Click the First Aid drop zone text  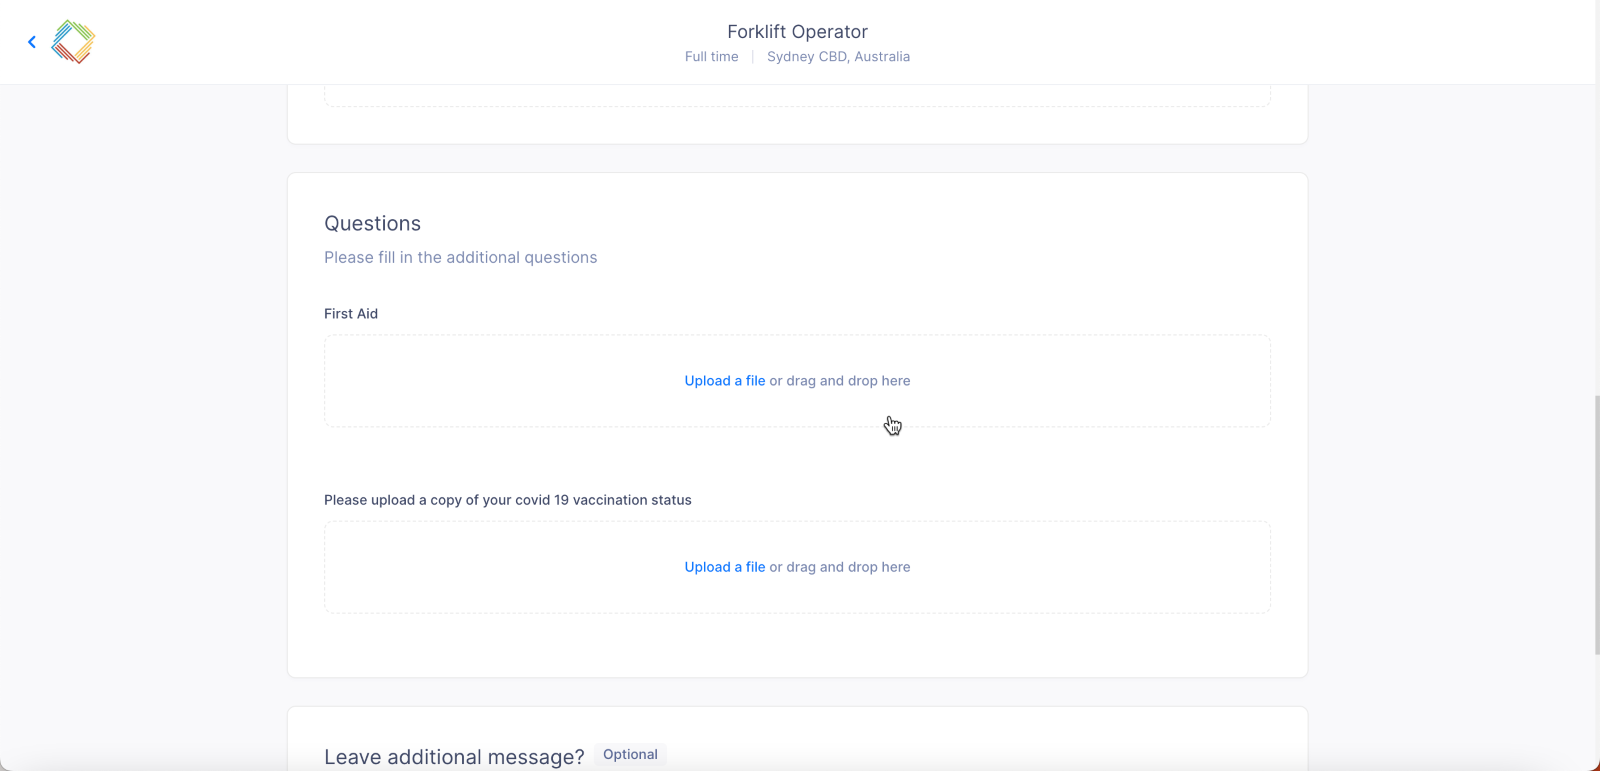(840, 381)
